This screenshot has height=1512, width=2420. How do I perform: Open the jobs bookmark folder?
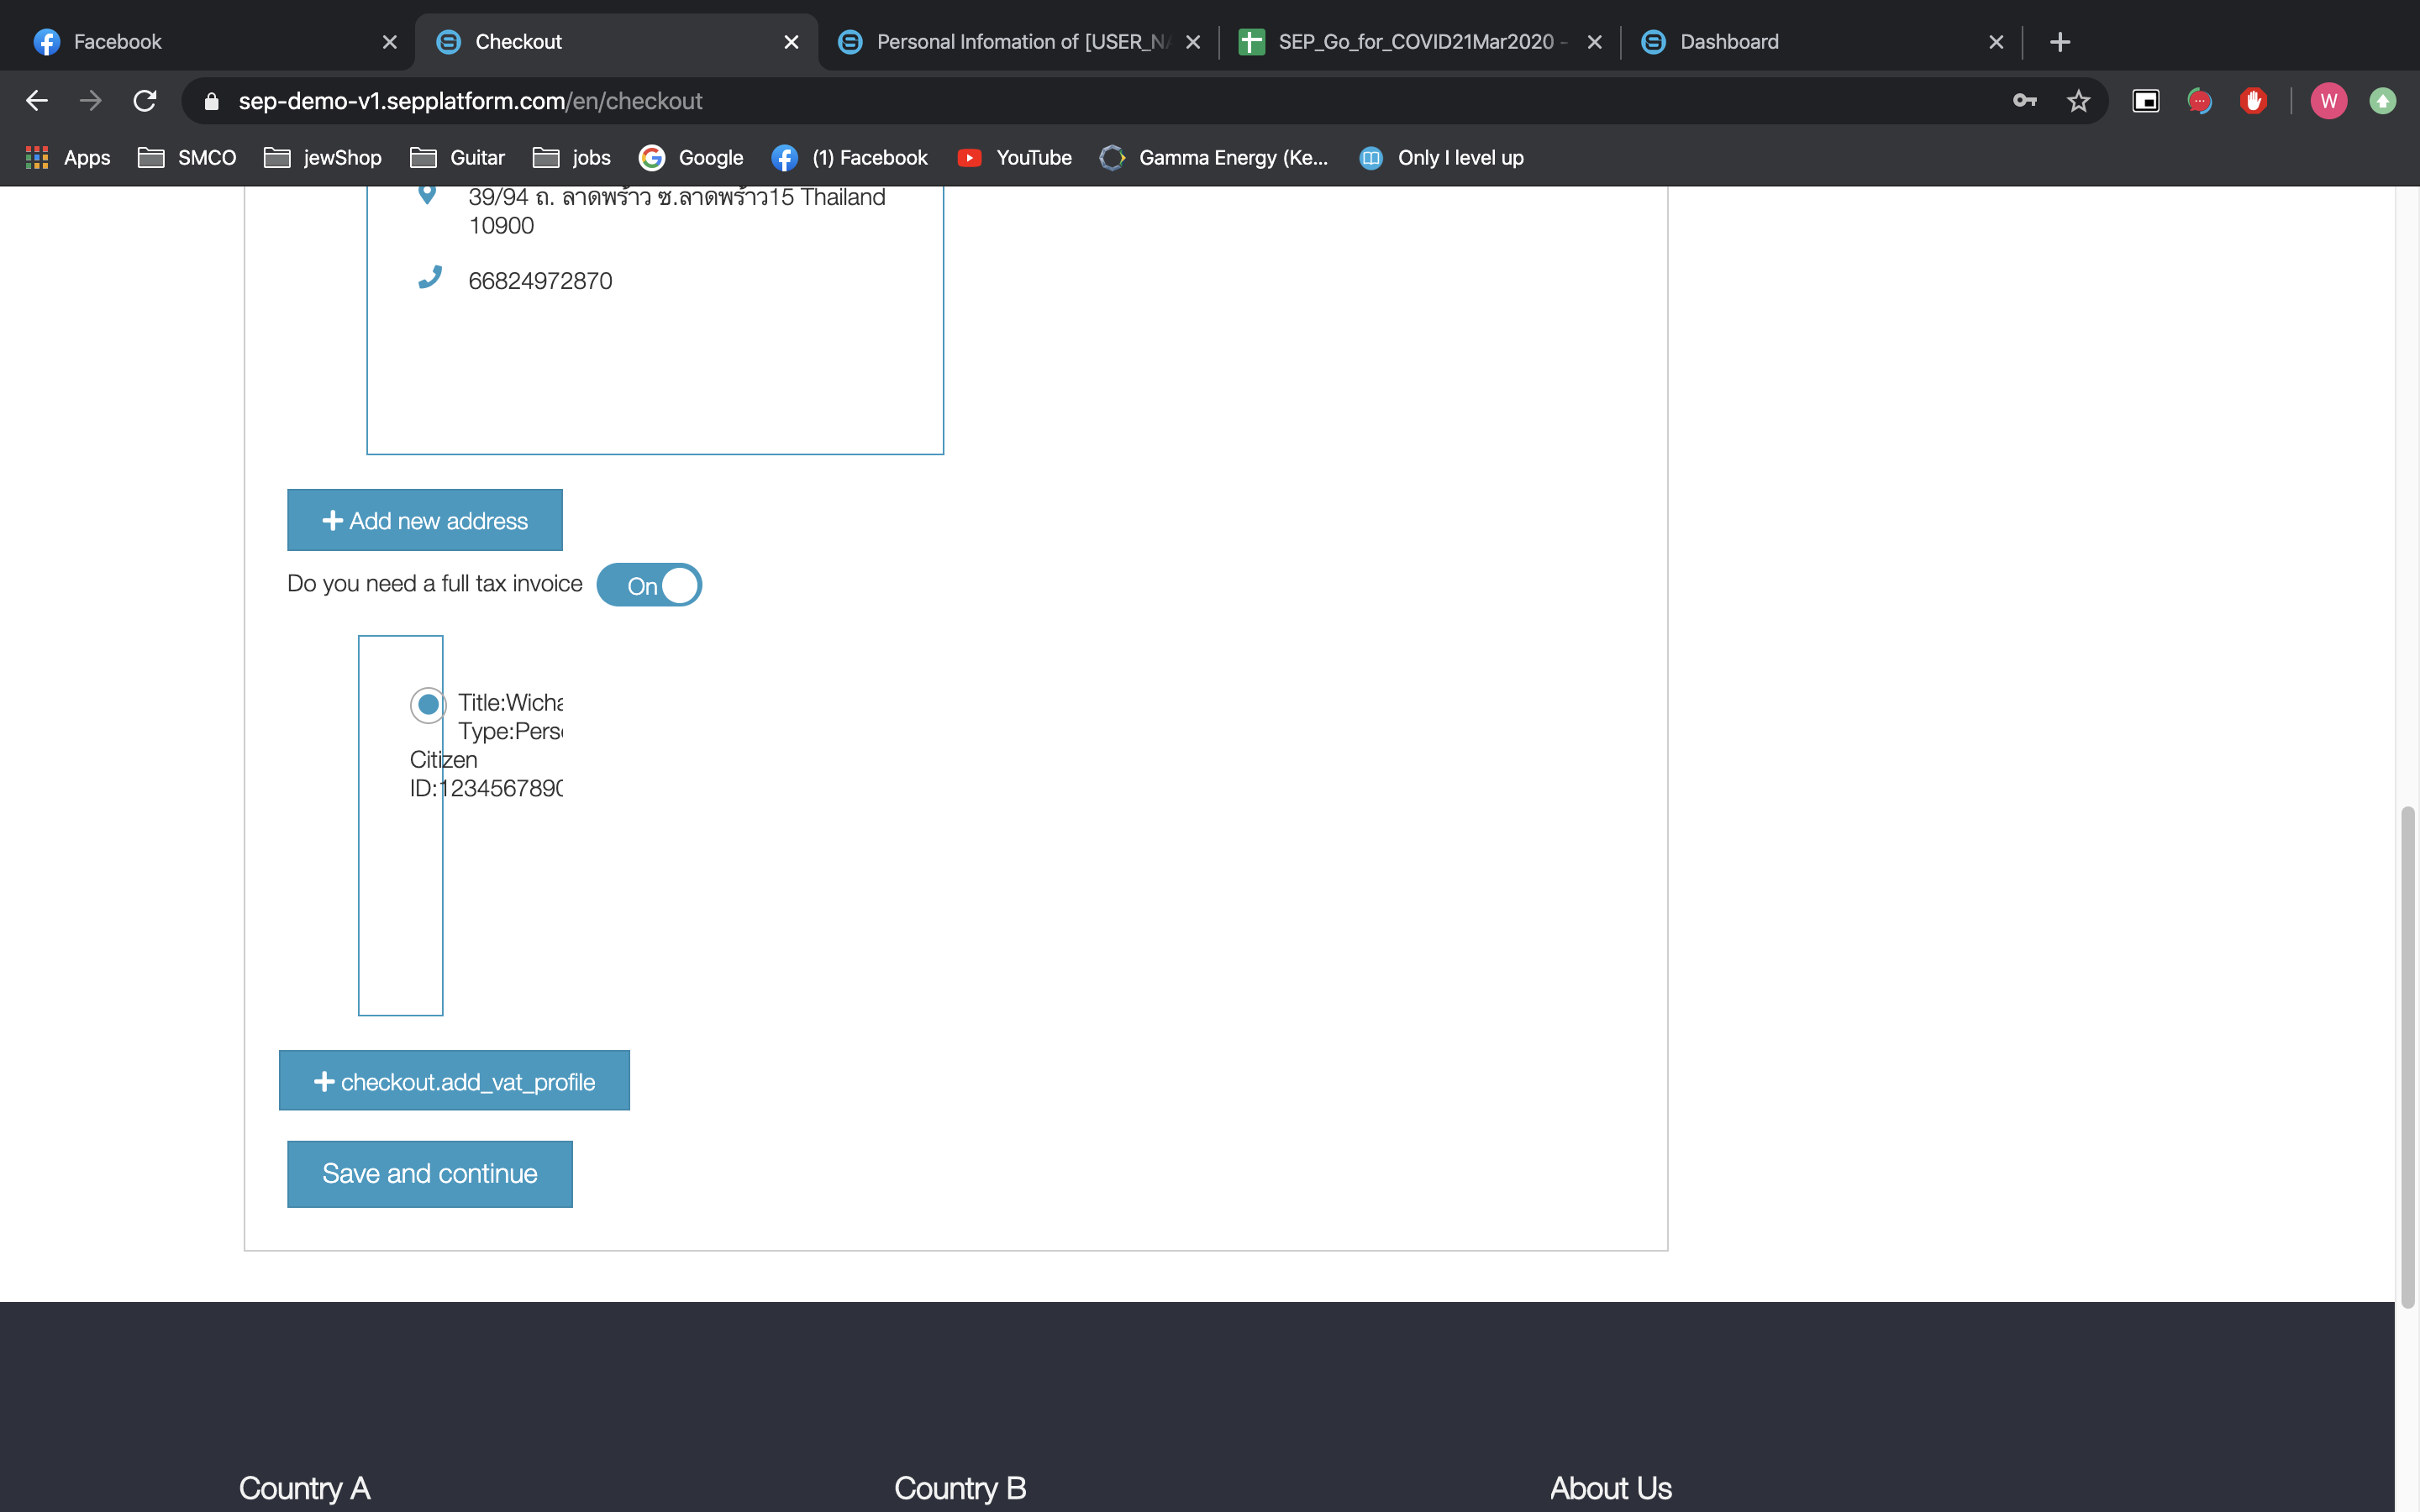pos(571,158)
